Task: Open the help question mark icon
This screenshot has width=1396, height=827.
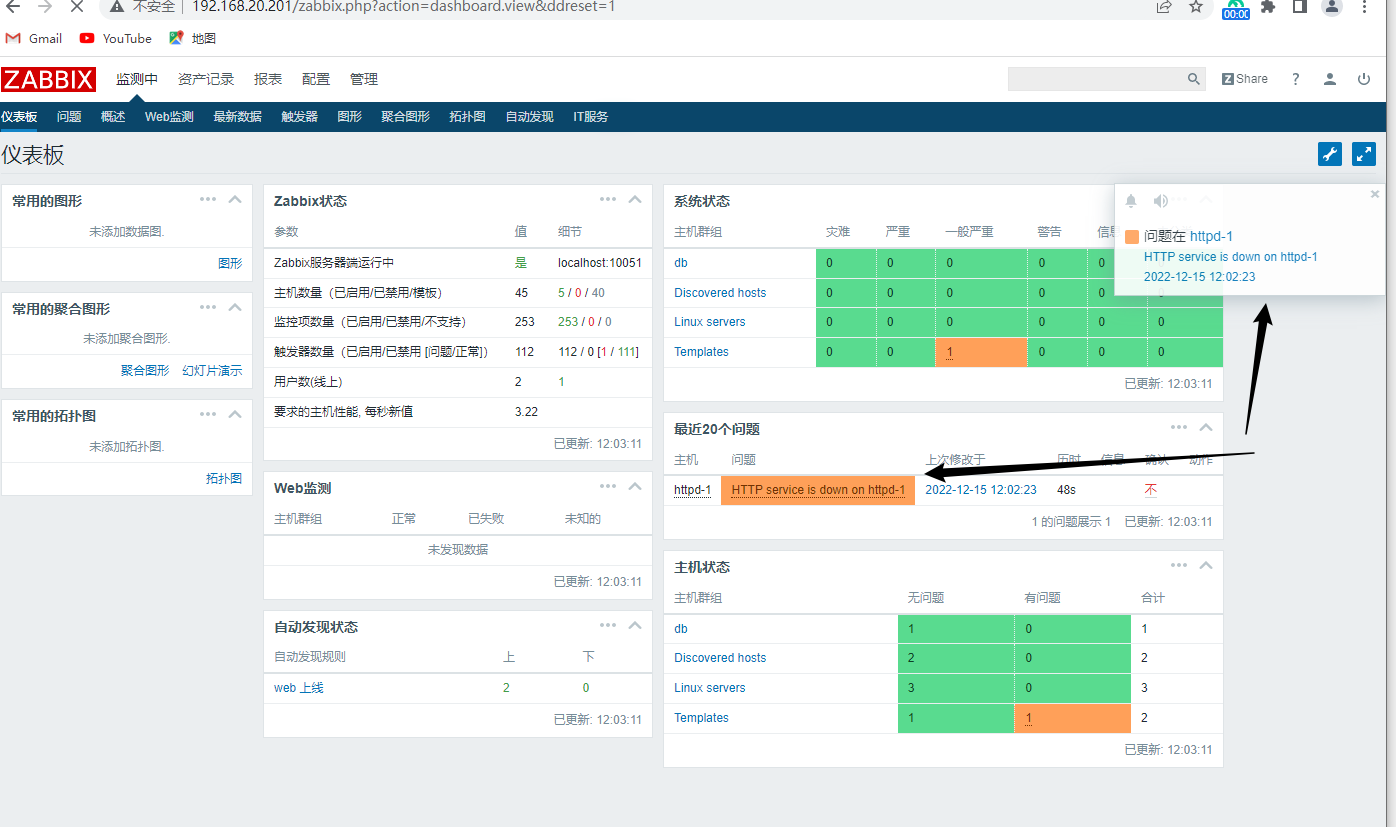Action: [1295, 79]
